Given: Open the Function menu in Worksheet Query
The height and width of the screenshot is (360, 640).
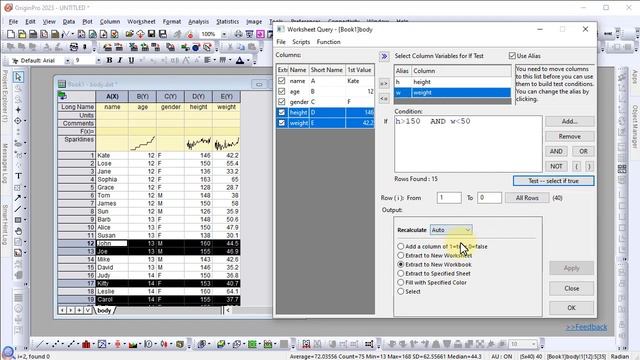Looking at the screenshot, I should point(329,42).
